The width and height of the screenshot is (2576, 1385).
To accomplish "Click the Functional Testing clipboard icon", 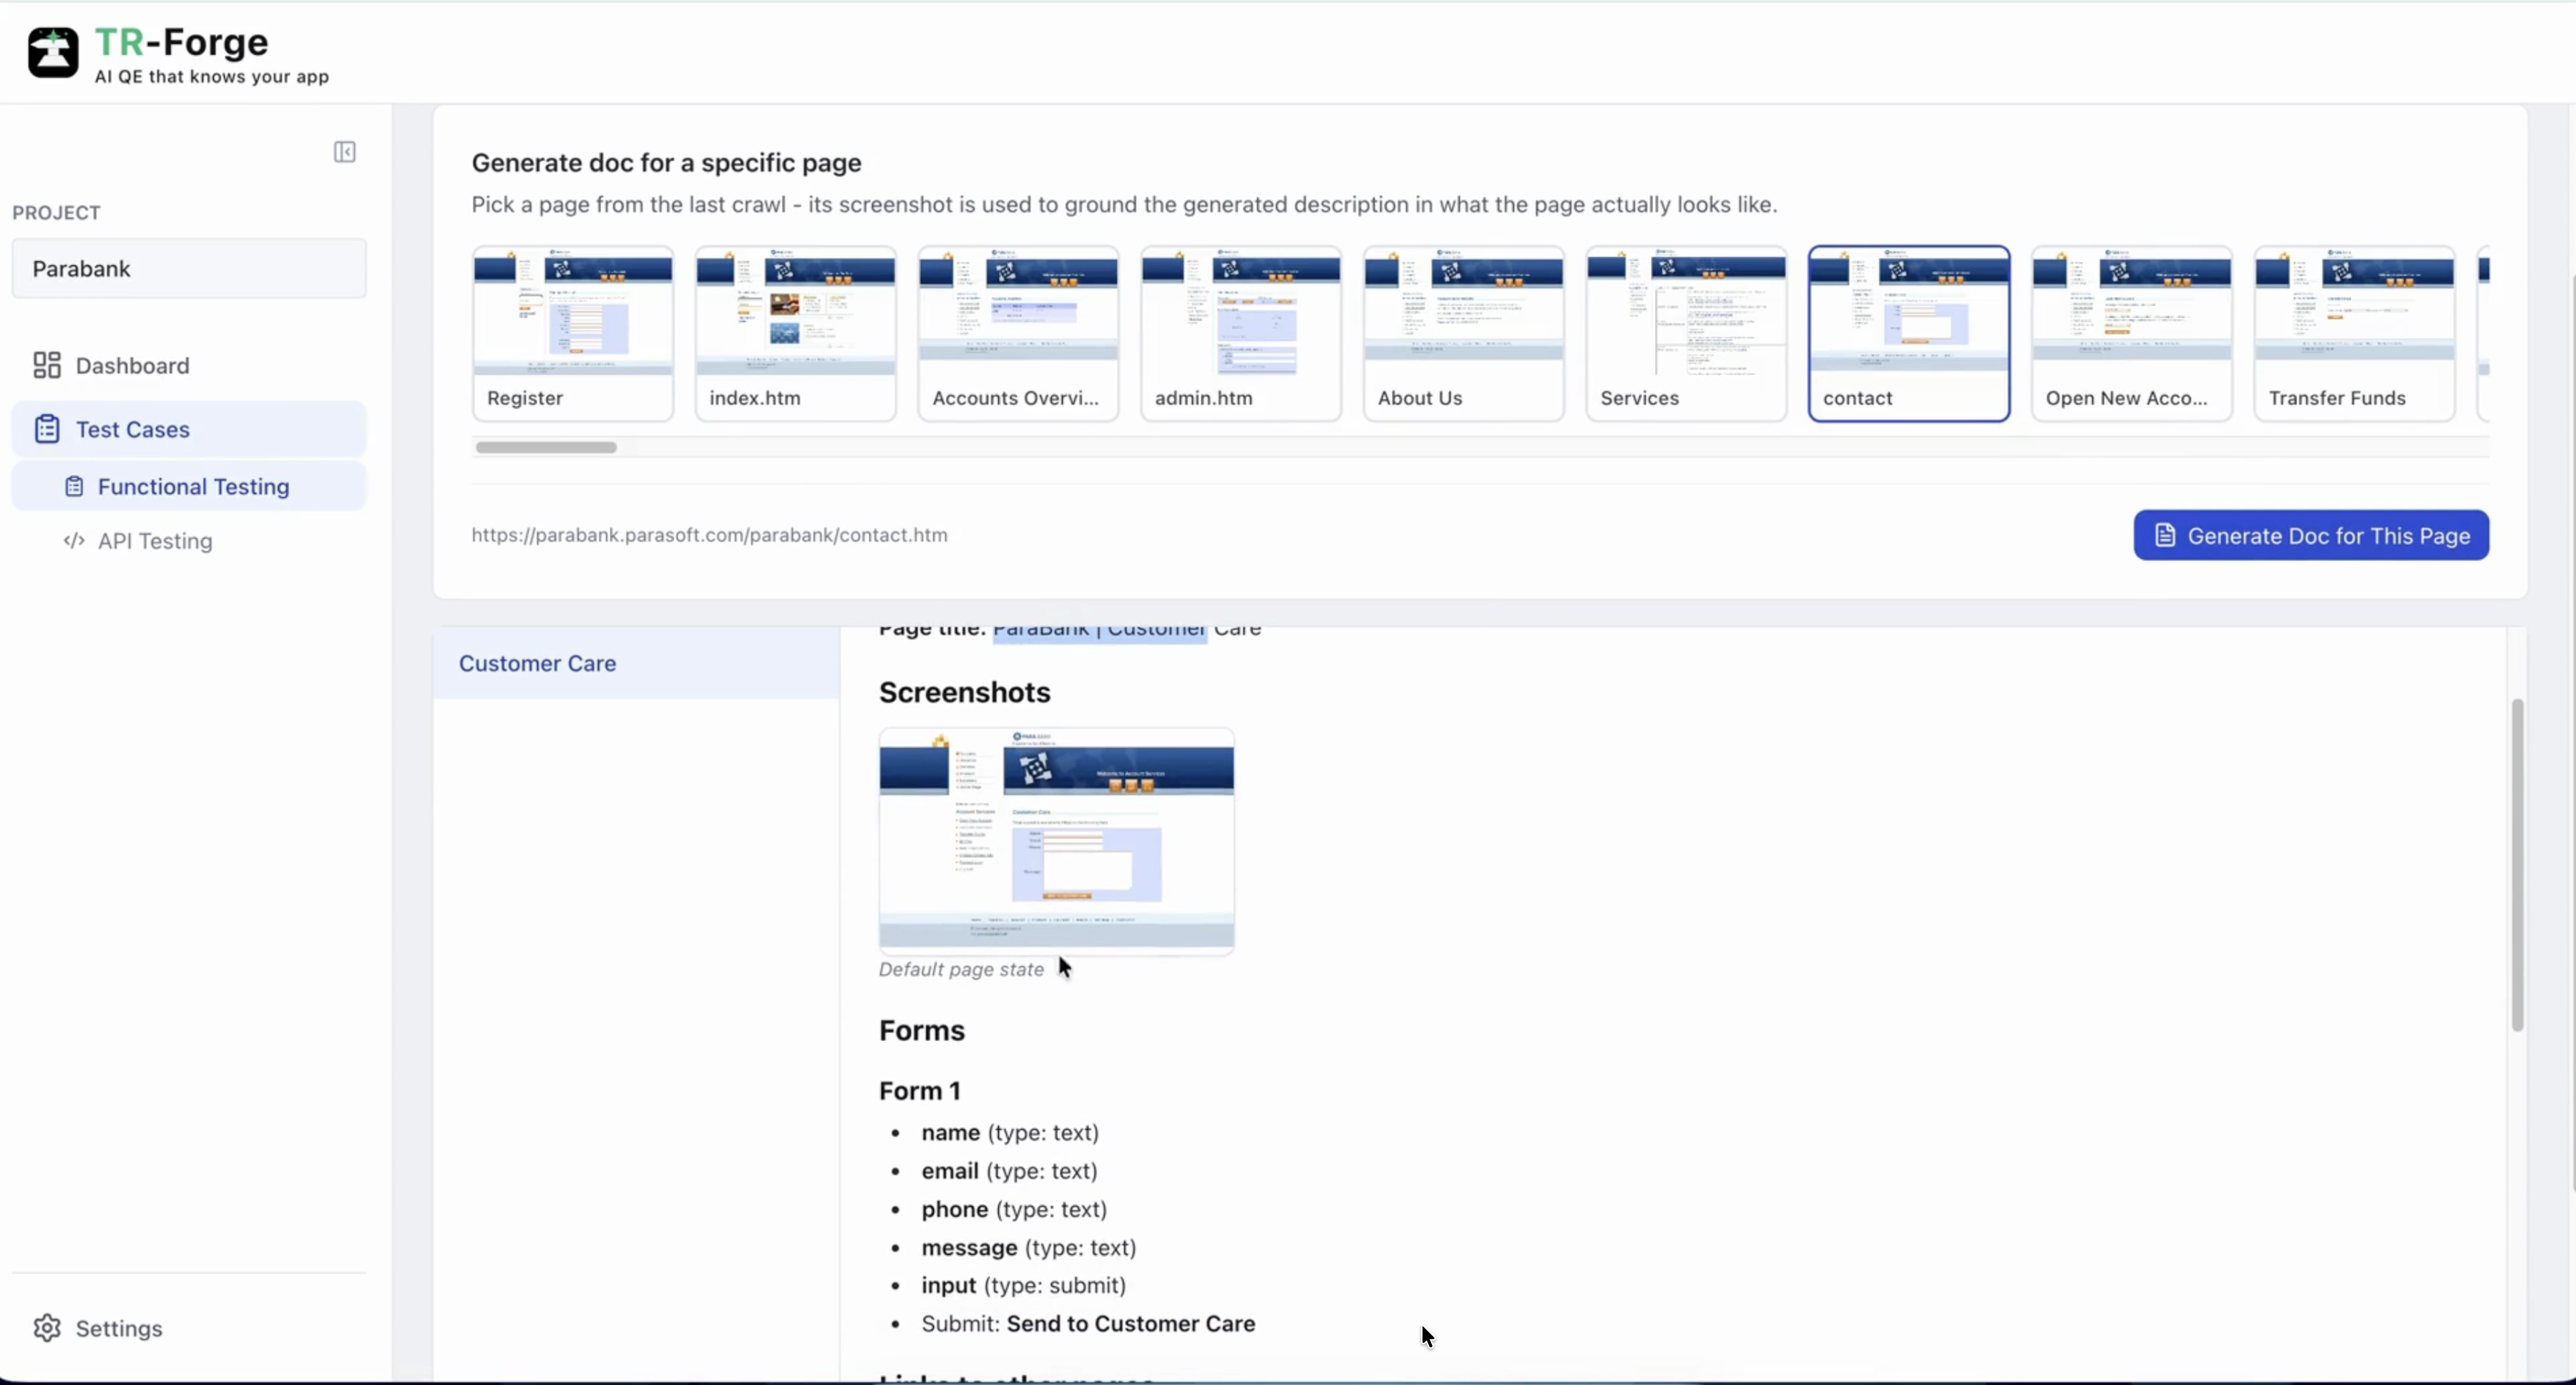I will click(x=74, y=487).
